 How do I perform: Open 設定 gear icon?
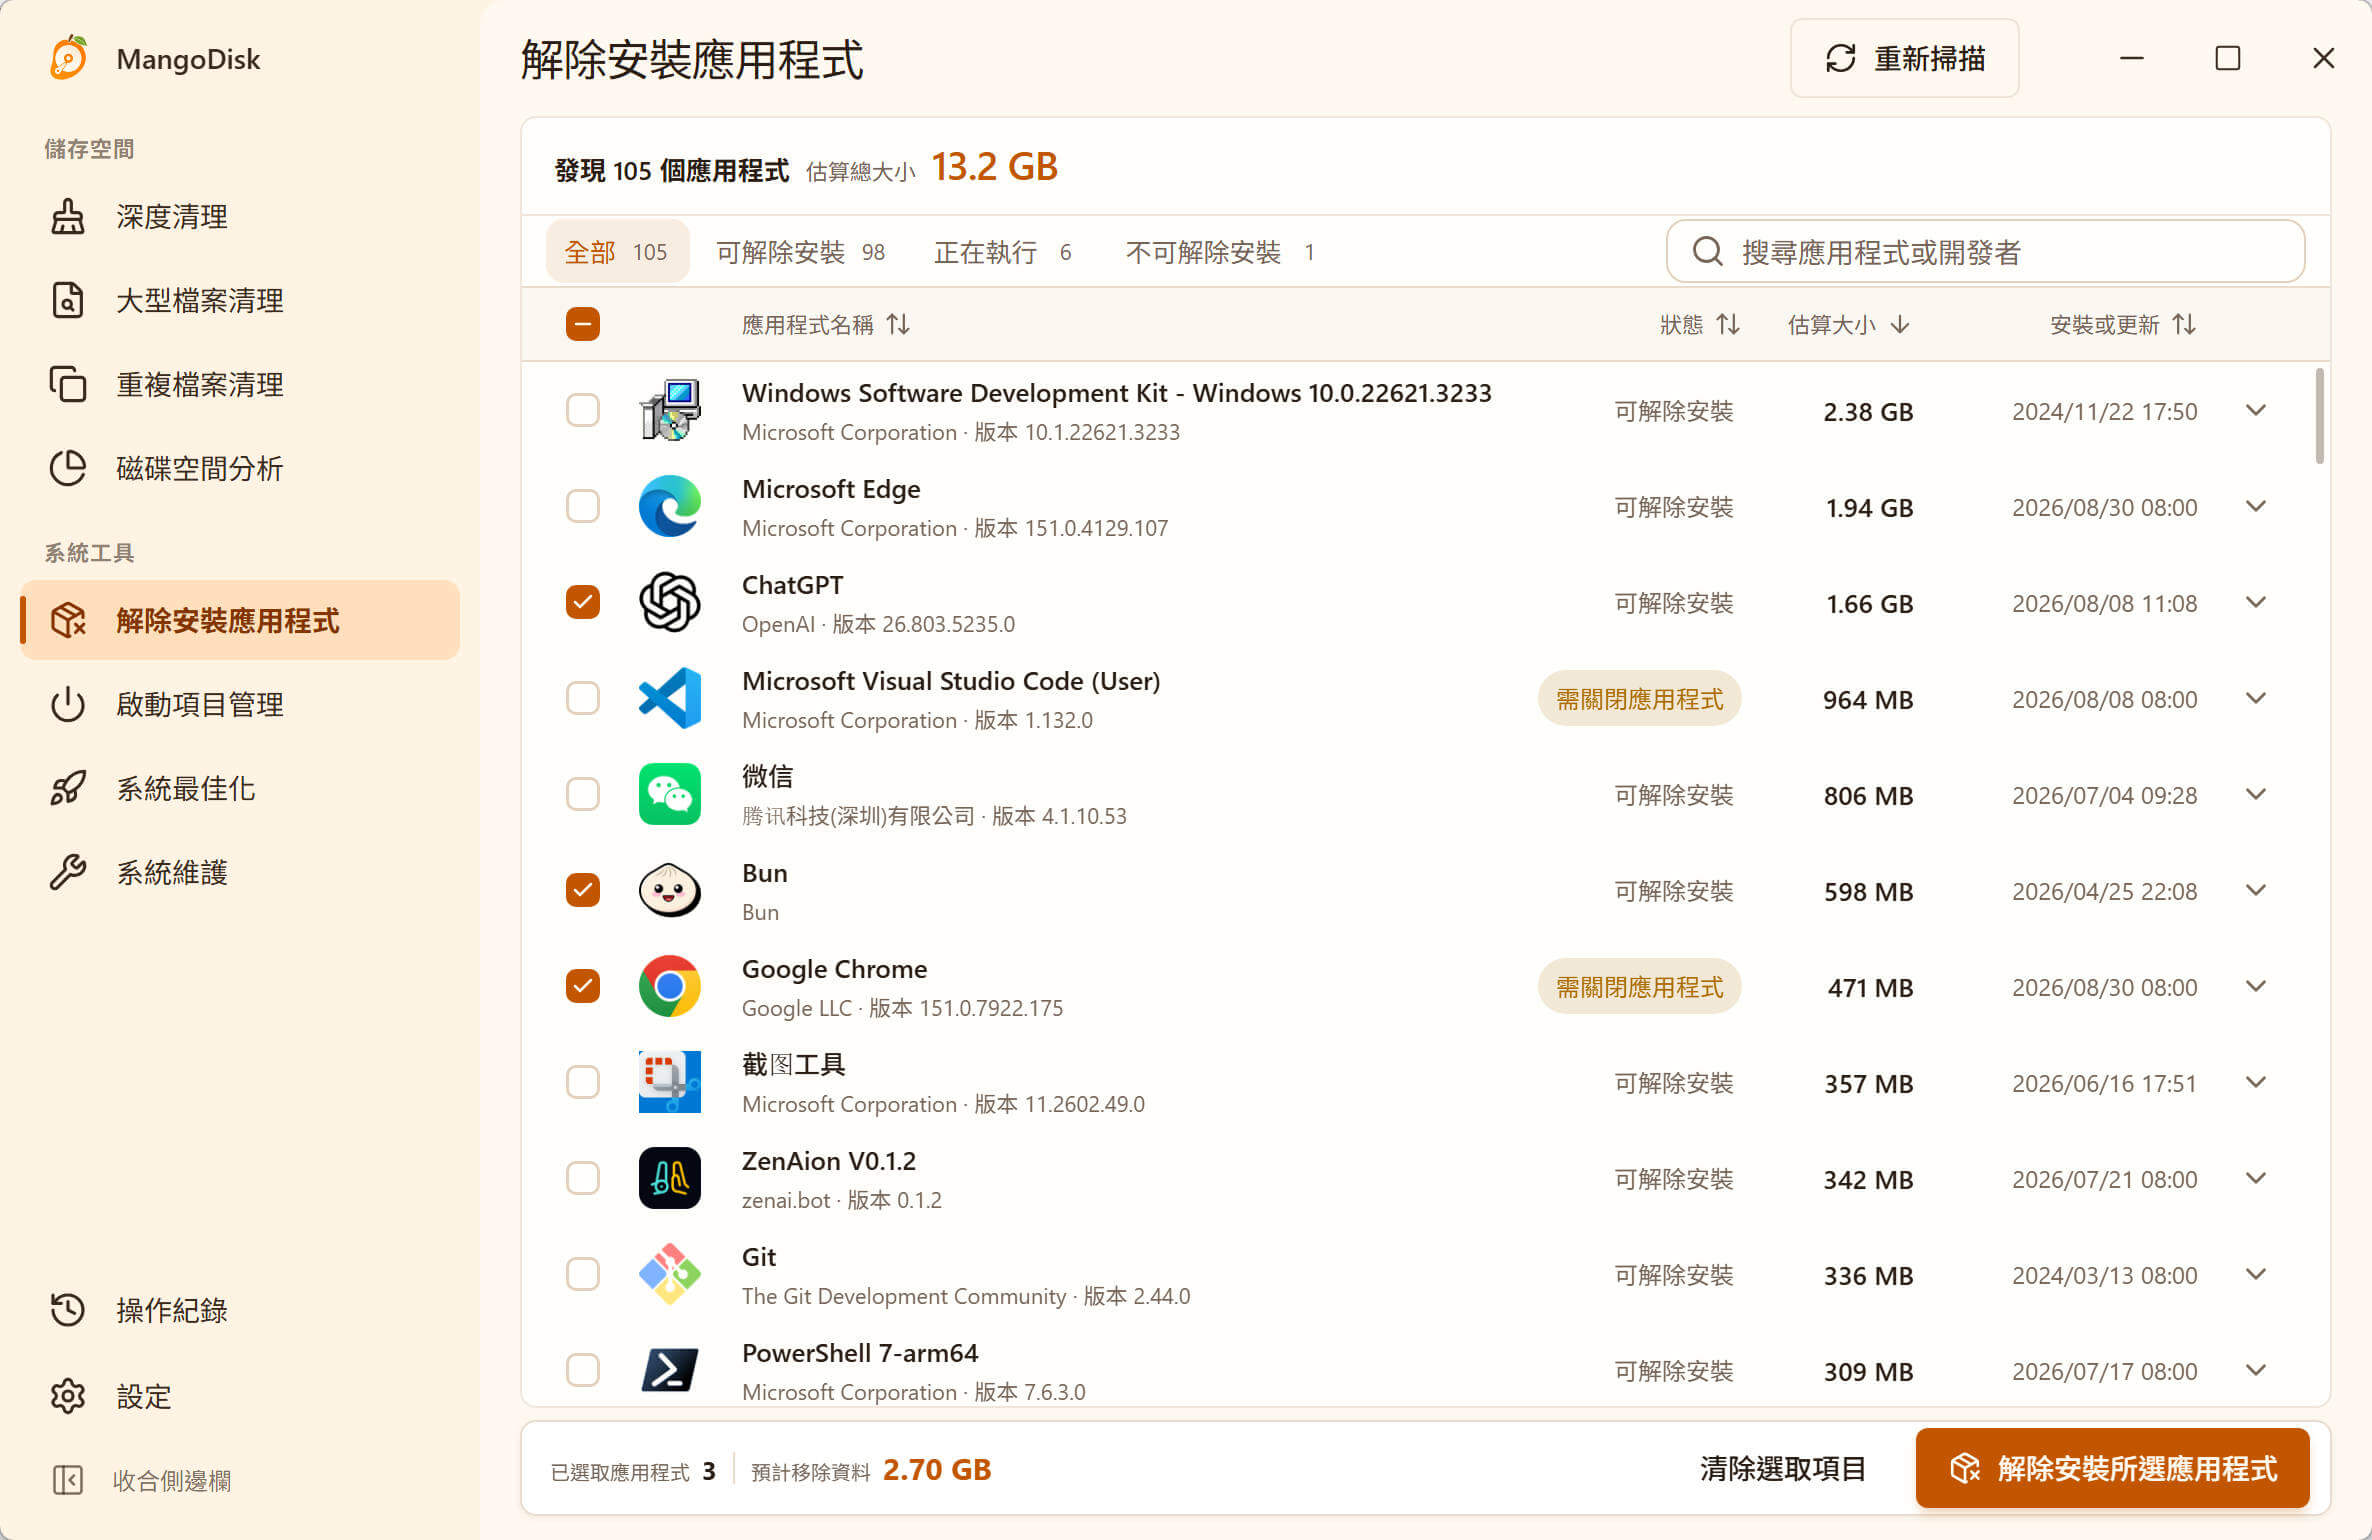[68, 1396]
